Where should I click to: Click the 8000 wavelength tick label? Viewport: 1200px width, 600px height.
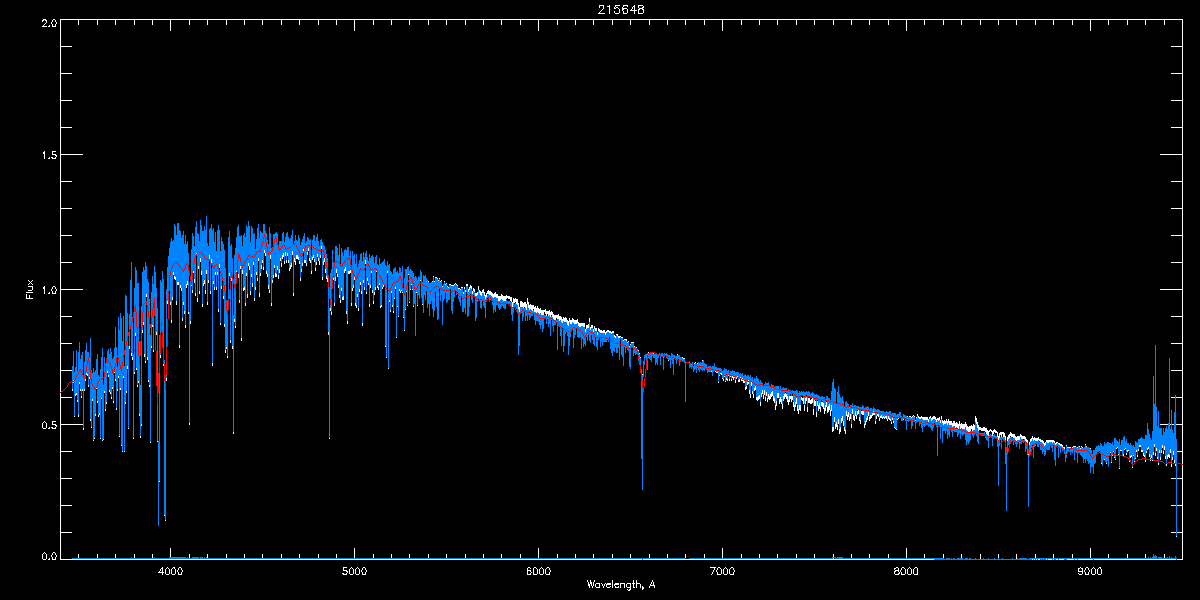click(x=906, y=571)
